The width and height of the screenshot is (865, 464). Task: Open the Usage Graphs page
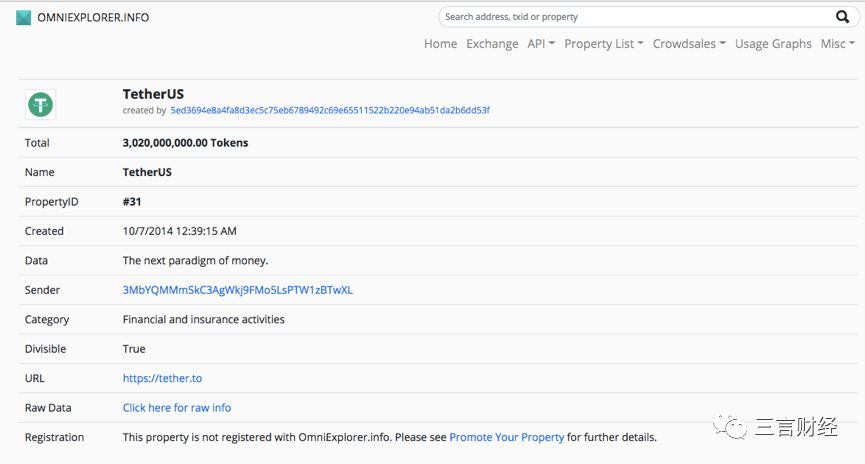(773, 44)
